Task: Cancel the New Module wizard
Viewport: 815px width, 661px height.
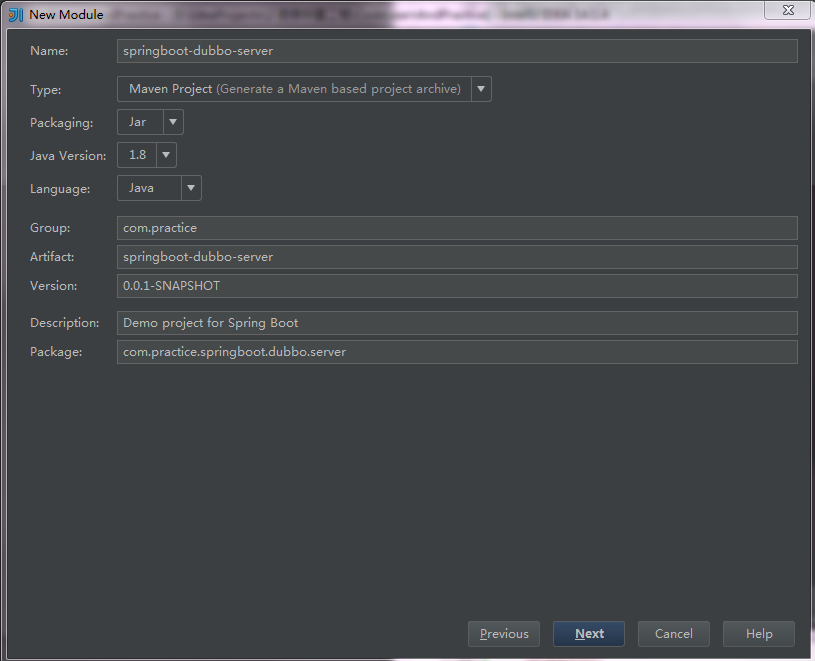Action: [x=674, y=634]
